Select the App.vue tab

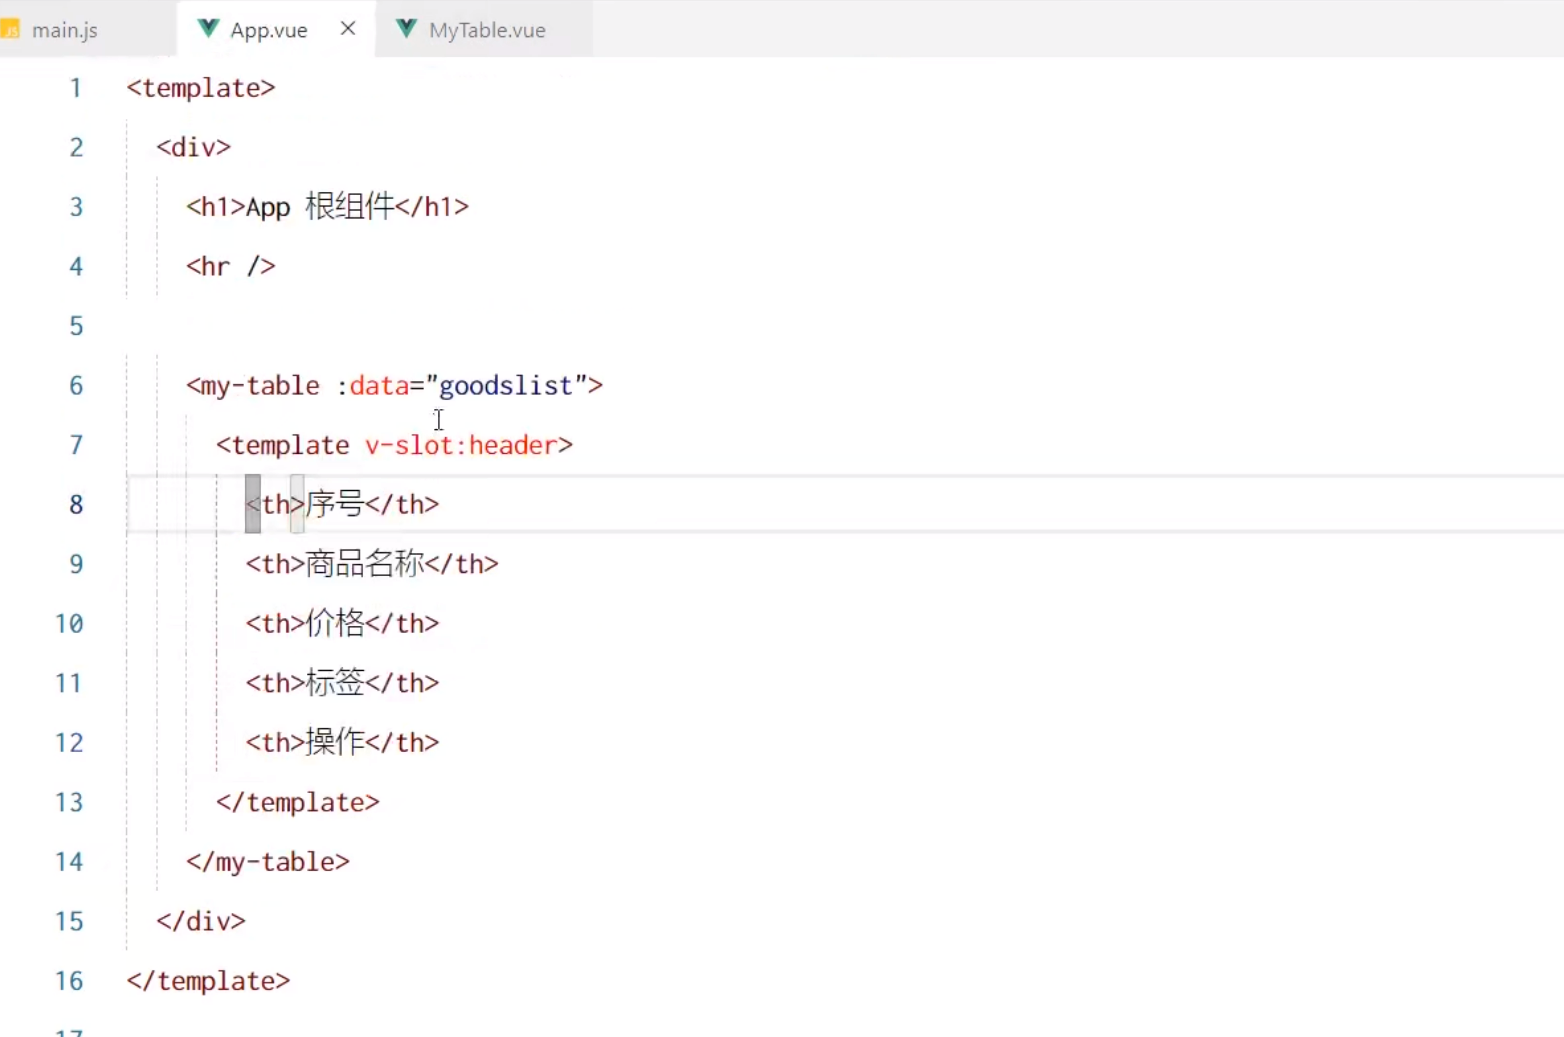(x=268, y=29)
